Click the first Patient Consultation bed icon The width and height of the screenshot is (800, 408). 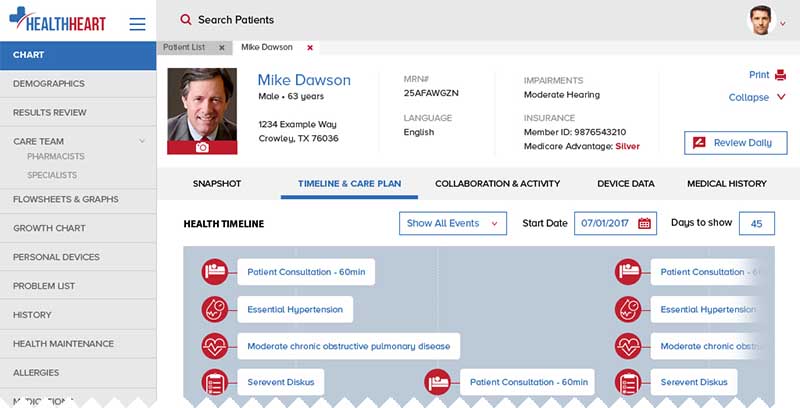click(x=215, y=272)
